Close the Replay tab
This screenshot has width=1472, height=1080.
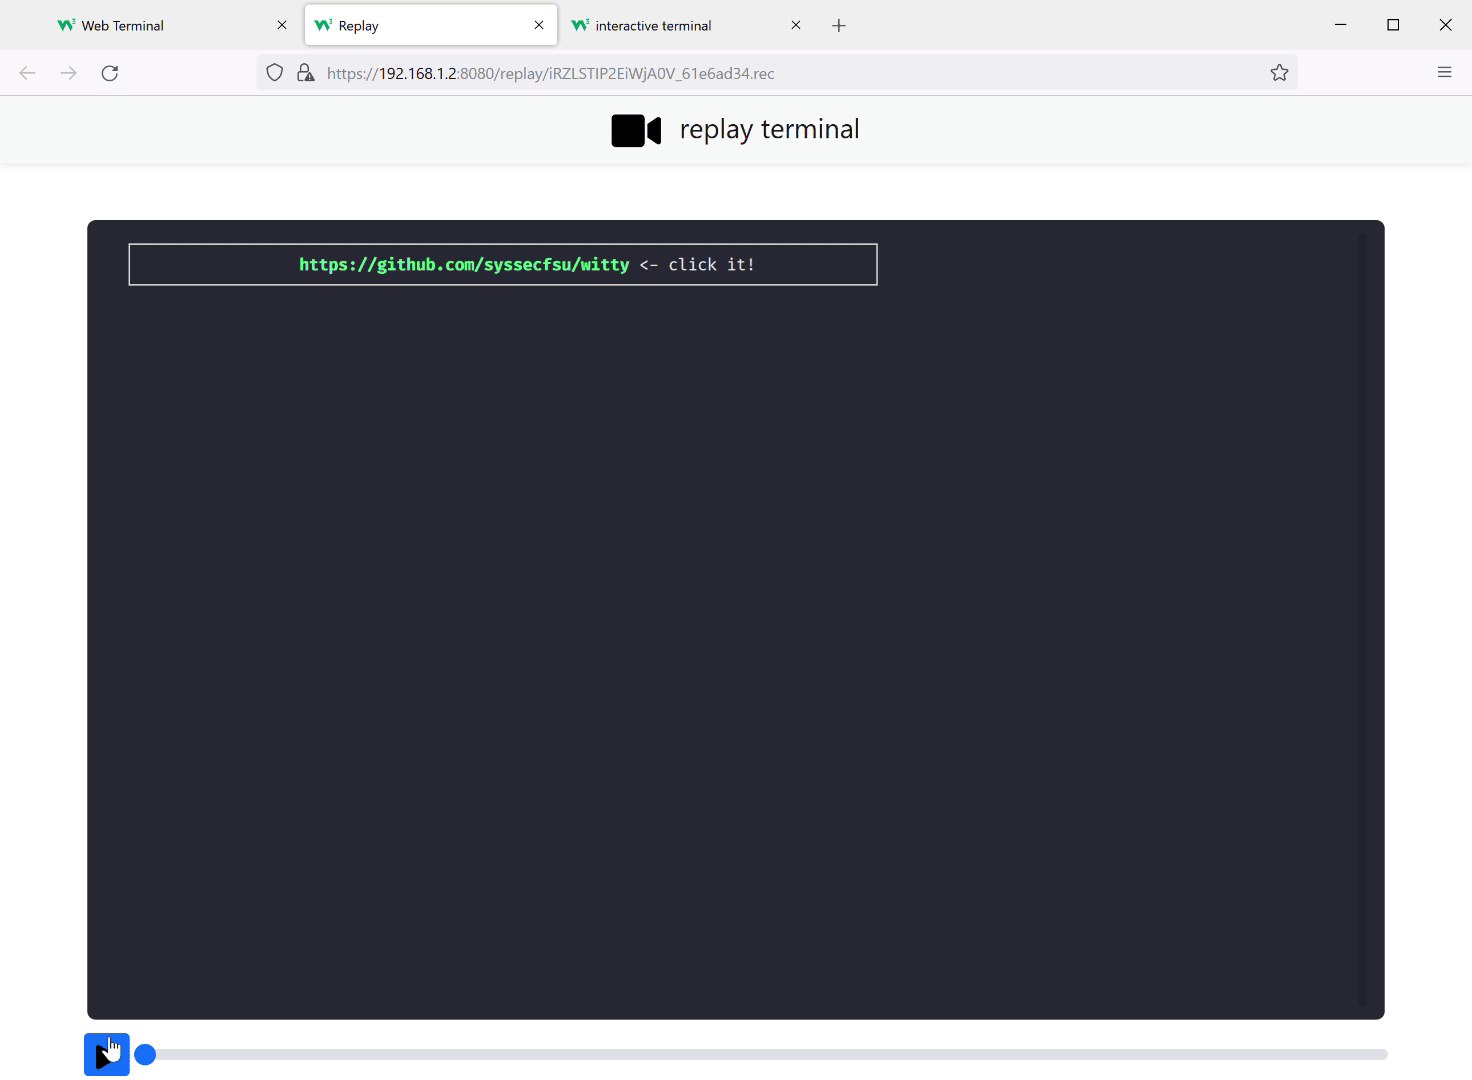tap(539, 25)
